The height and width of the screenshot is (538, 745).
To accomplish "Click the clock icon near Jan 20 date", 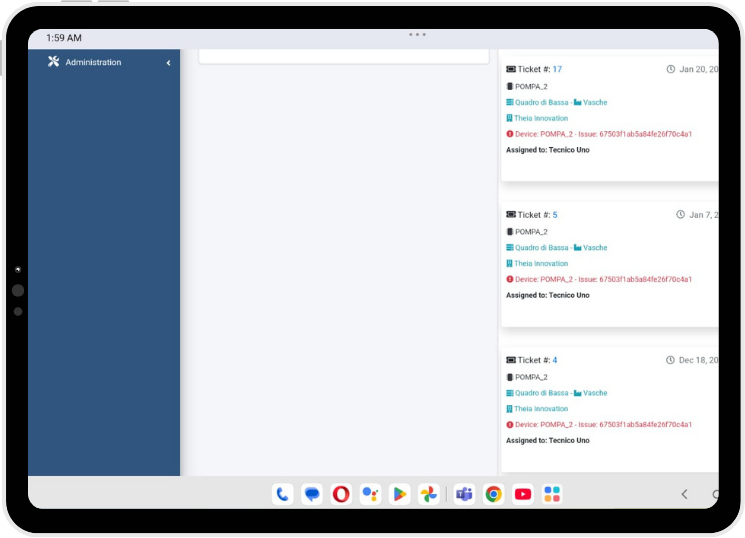I will click(670, 69).
